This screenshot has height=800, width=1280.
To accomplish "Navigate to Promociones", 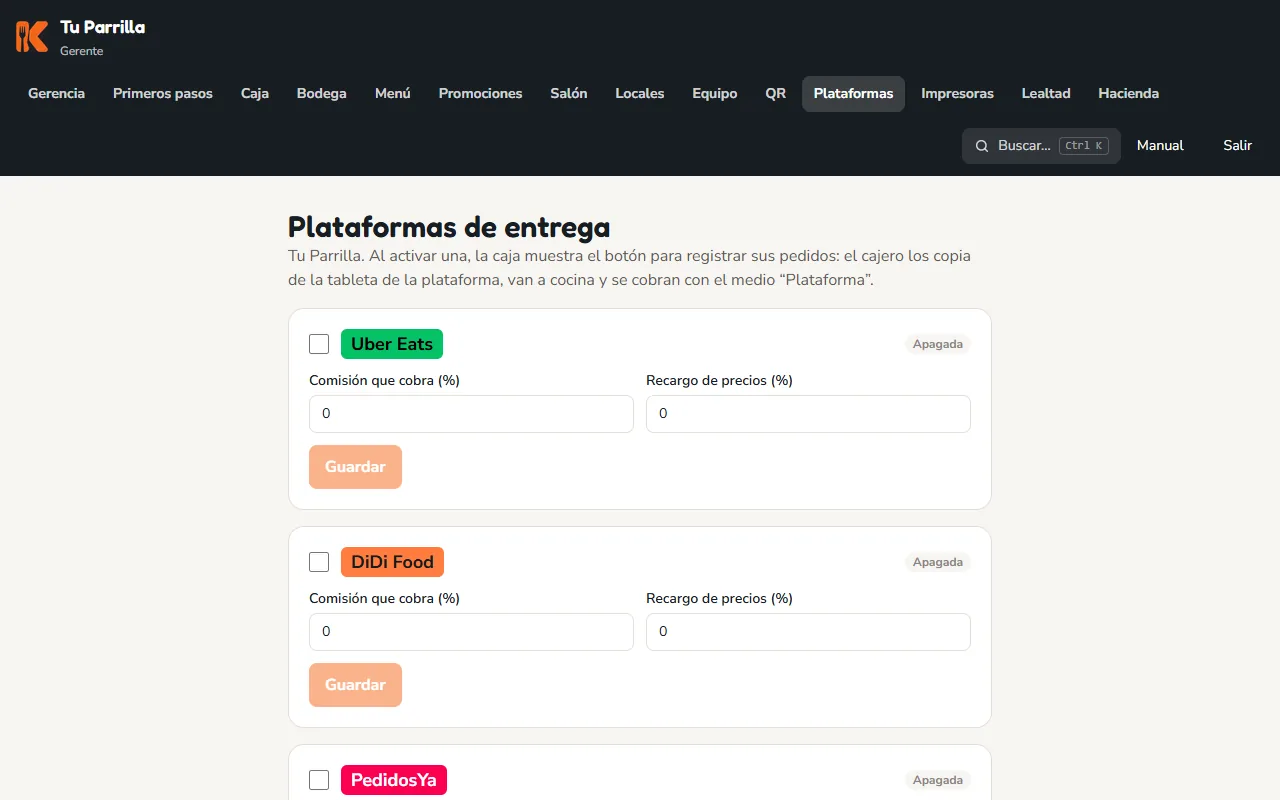I will pos(480,94).
